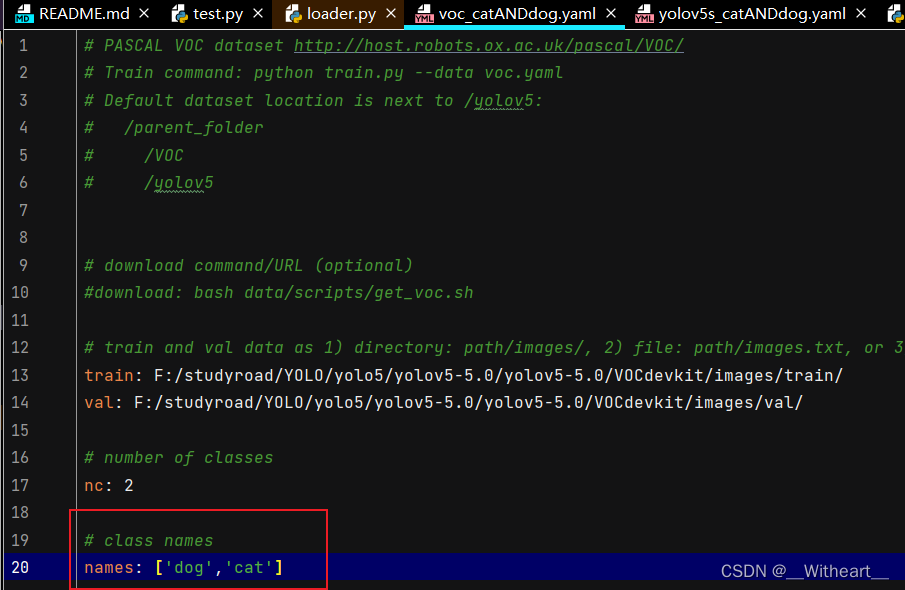Image resolution: width=905 pixels, height=590 pixels.
Task: Click the '/parent_folder' comment text
Action: [193, 128]
